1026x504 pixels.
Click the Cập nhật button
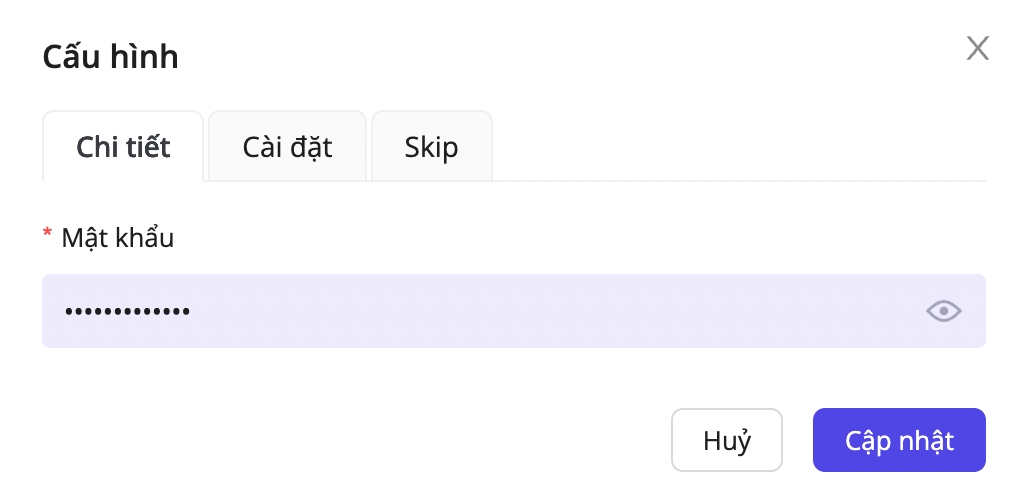[899, 440]
